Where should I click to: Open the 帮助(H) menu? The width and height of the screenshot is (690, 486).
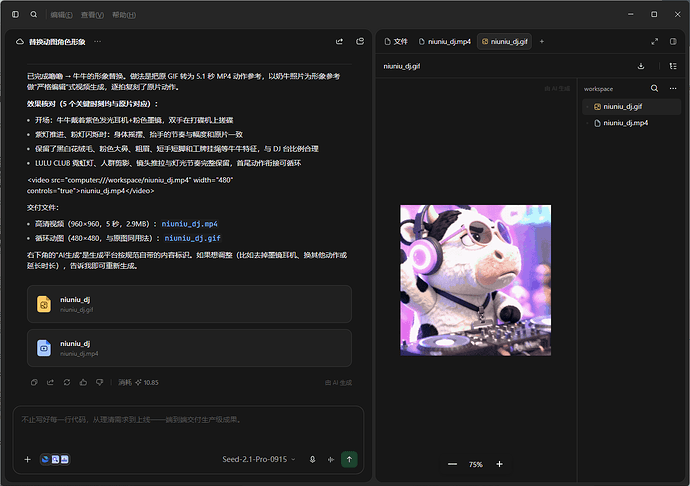tap(124, 15)
